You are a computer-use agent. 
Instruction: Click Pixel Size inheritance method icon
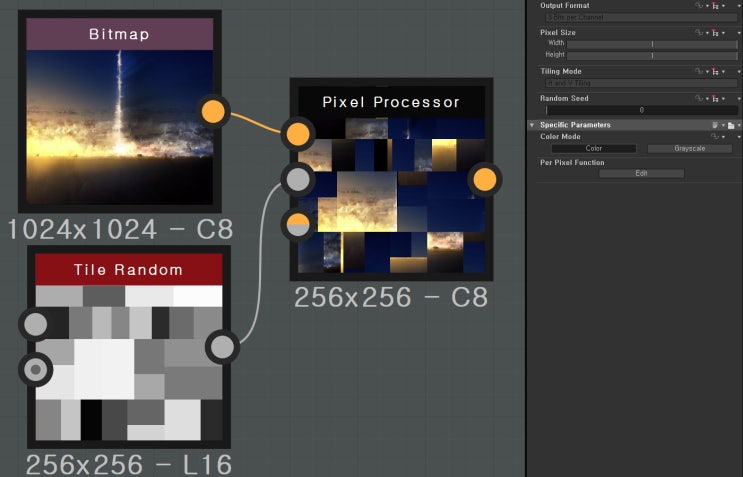tap(715, 33)
